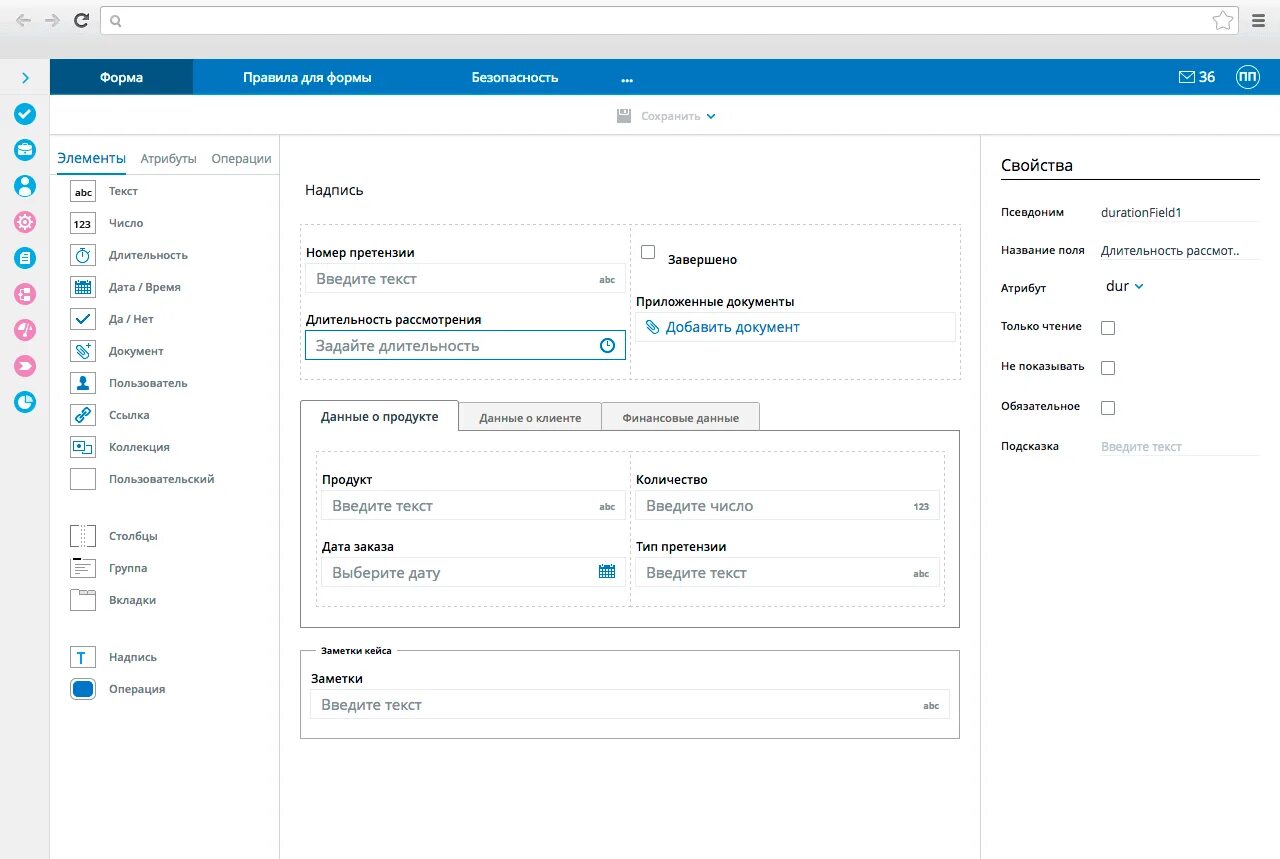Select the Текст element icon

pyautogui.click(x=83, y=191)
